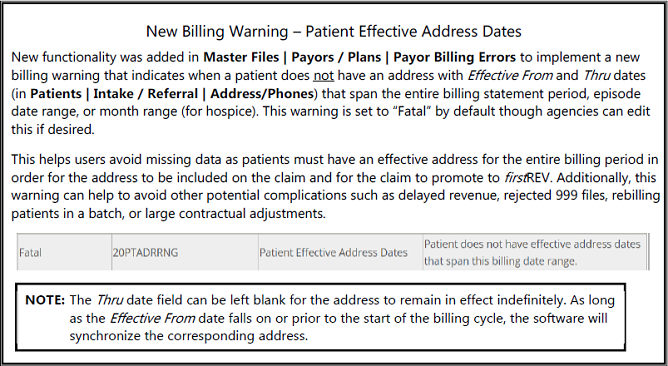Select the Fatal severity cell
Viewport: 668px width, 366px height.
(x=64, y=252)
